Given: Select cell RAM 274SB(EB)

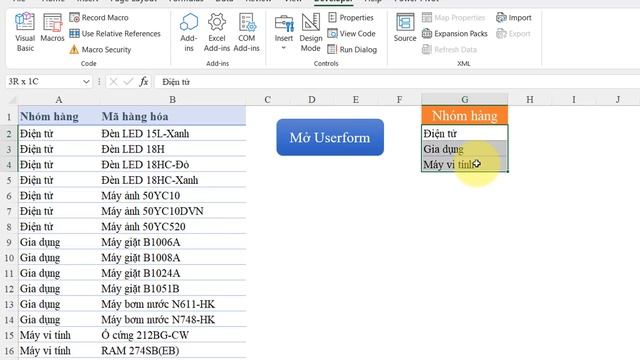Looking at the screenshot, I should (172, 351).
